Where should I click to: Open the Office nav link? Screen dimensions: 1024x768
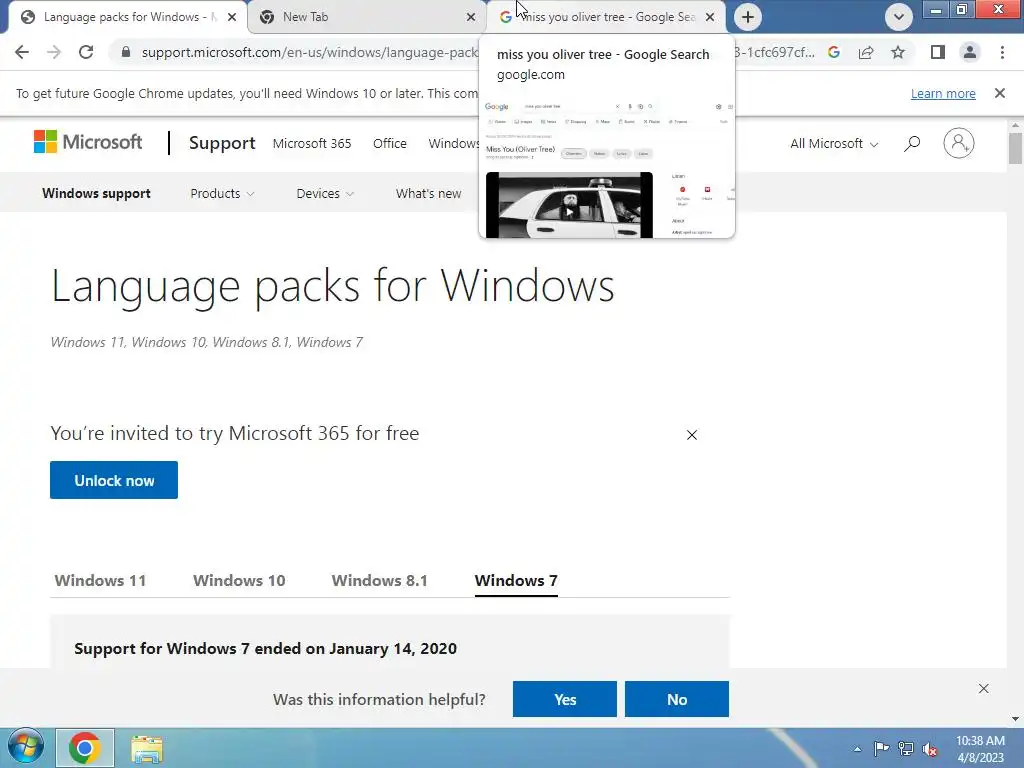pos(390,144)
